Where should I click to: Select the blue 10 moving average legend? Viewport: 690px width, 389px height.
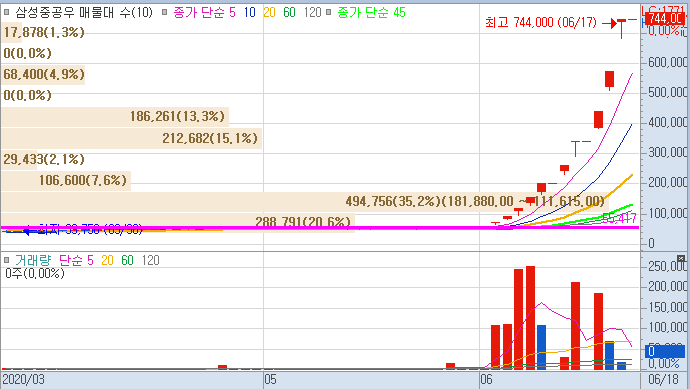250,12
